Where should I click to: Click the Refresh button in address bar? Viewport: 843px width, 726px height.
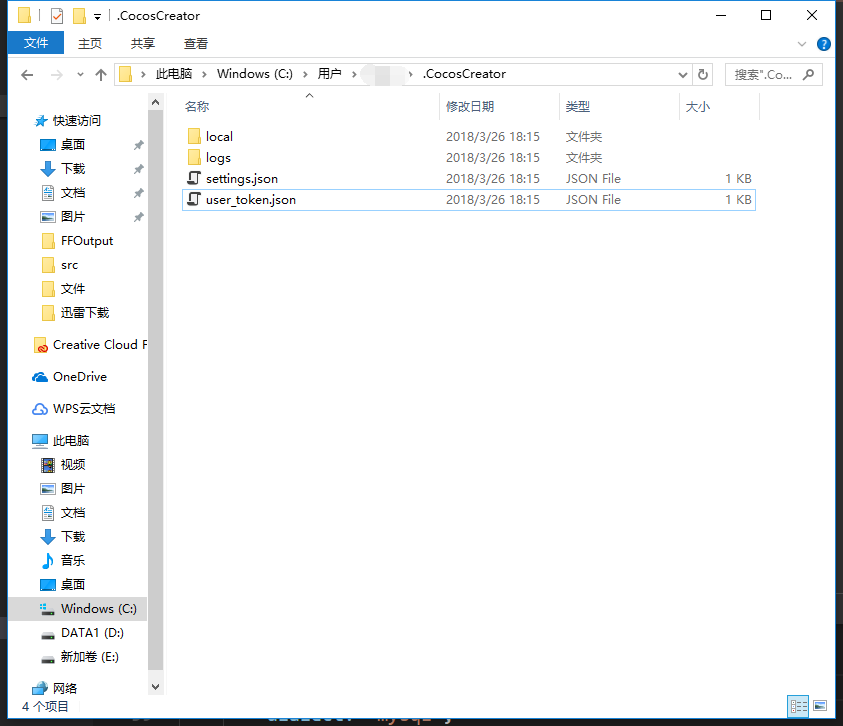tap(703, 74)
